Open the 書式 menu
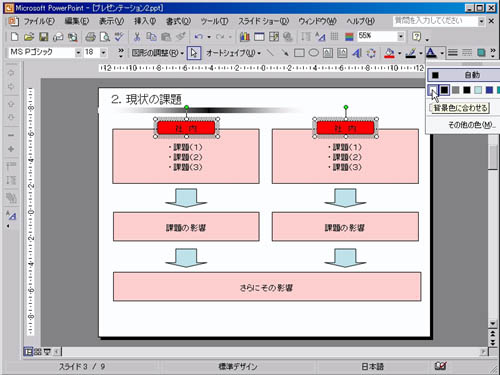Viewport: 500px width, 375px height. point(178,21)
